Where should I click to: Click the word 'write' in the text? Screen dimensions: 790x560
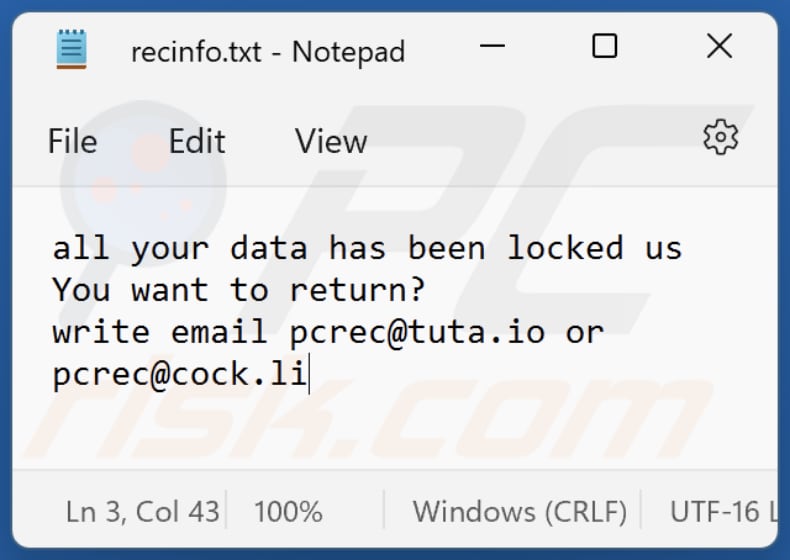coord(101,332)
